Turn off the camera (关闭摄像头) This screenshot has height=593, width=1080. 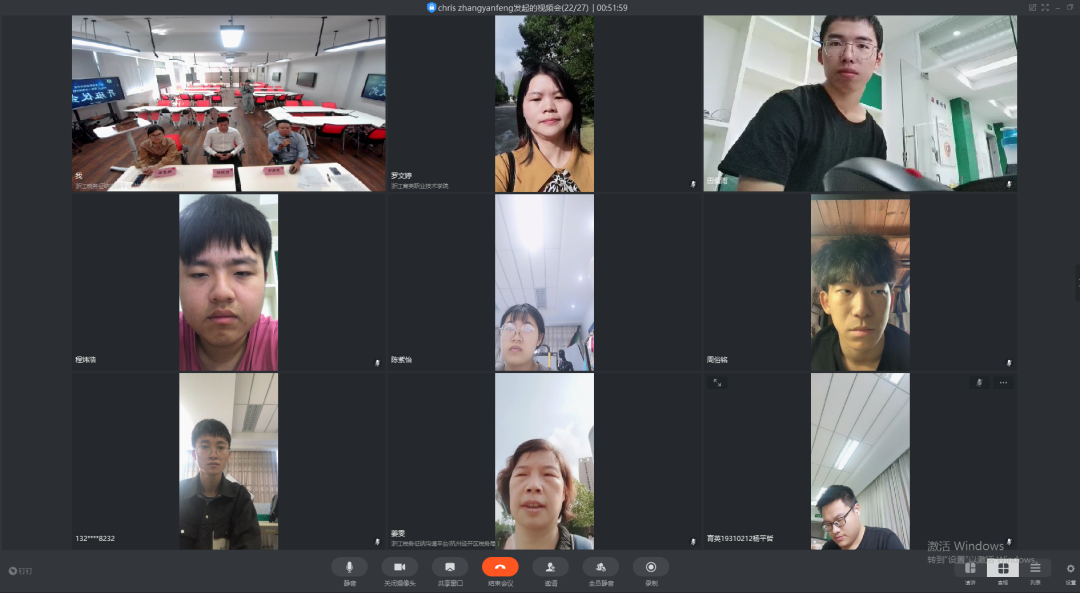pos(399,567)
